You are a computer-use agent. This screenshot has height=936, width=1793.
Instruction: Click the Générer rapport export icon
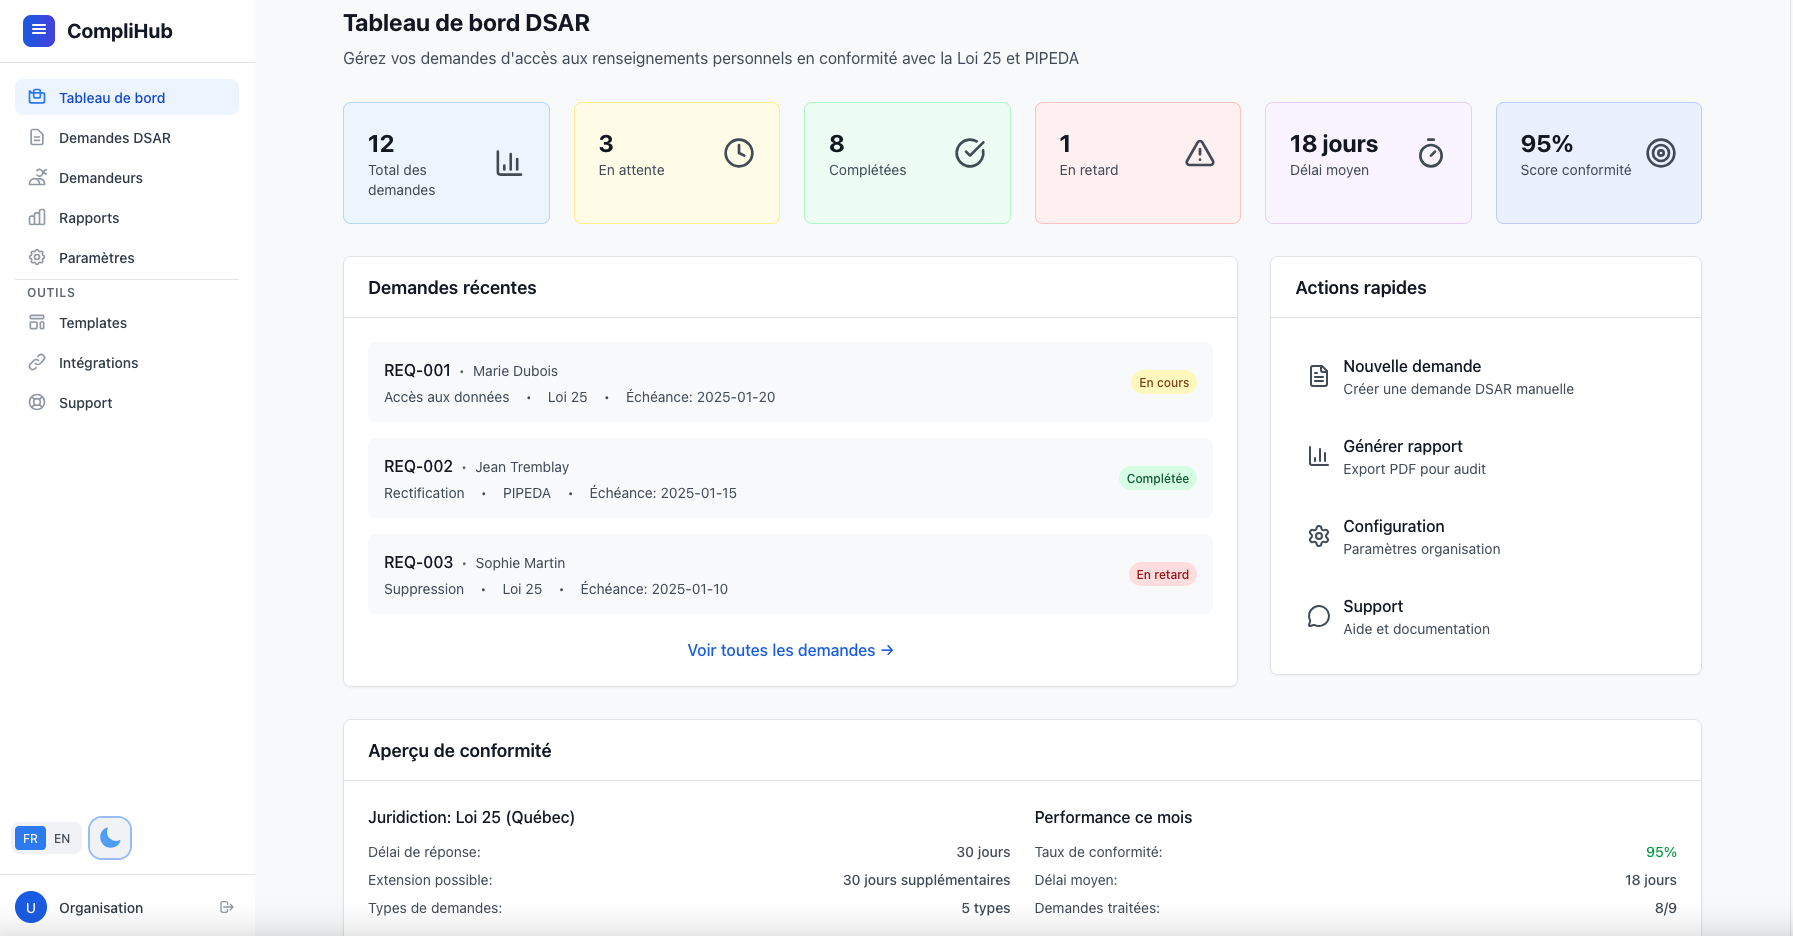(x=1319, y=456)
